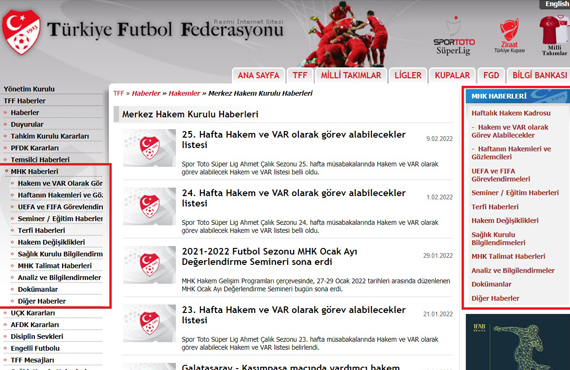The height and width of the screenshot is (370, 570).
Task: Open Haftalık Hakem Kadrosu in the right panel
Action: [x=511, y=113]
